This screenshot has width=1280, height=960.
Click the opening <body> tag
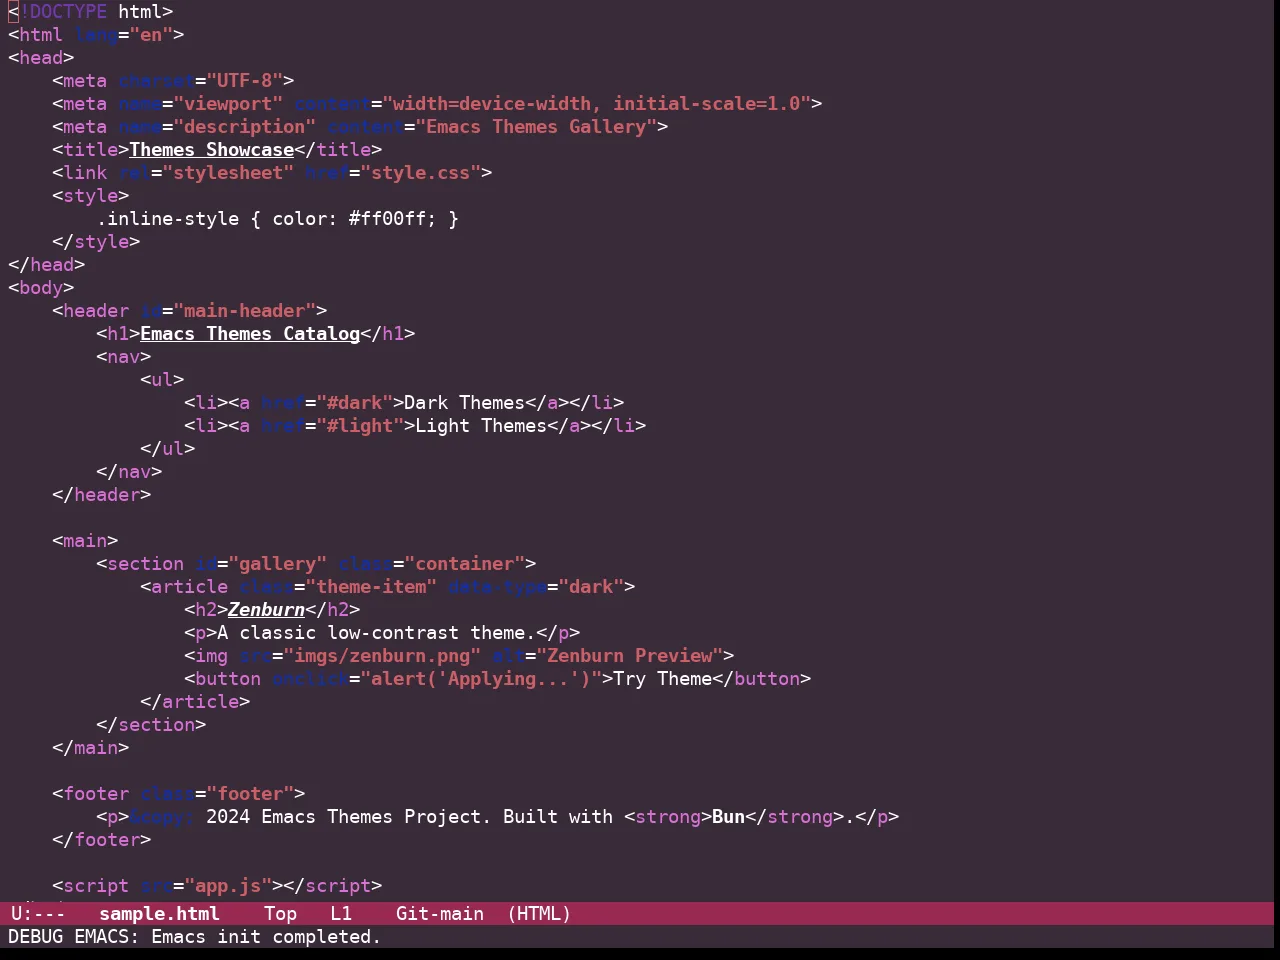41,288
